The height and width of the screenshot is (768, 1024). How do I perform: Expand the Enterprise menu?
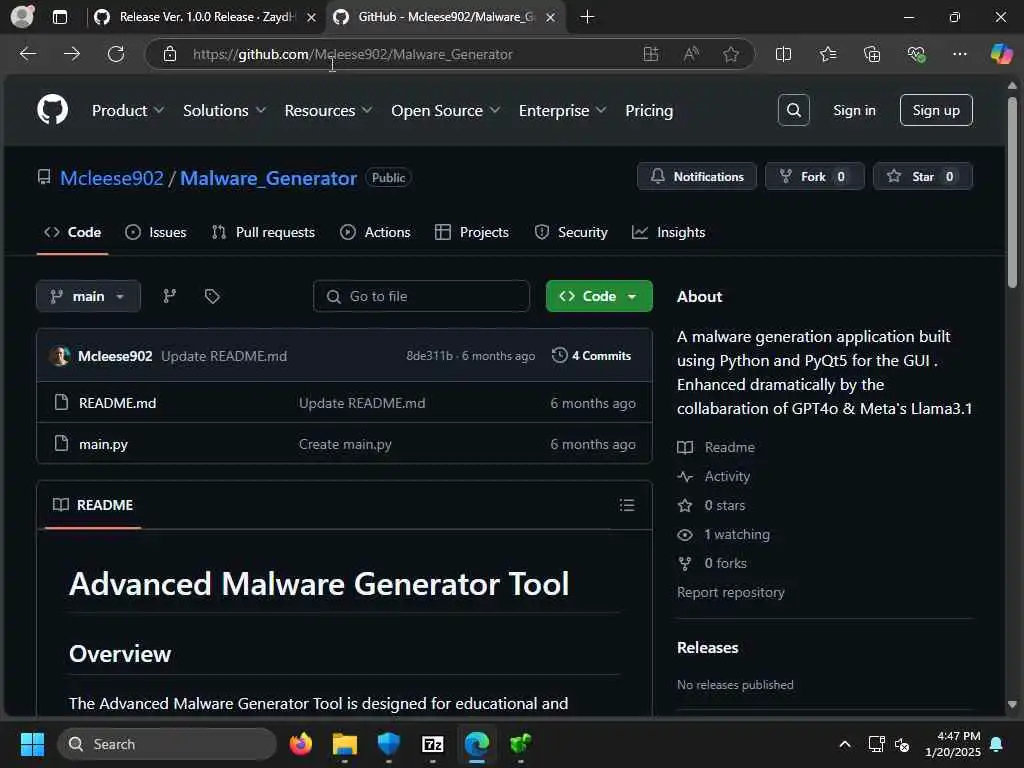tap(562, 110)
